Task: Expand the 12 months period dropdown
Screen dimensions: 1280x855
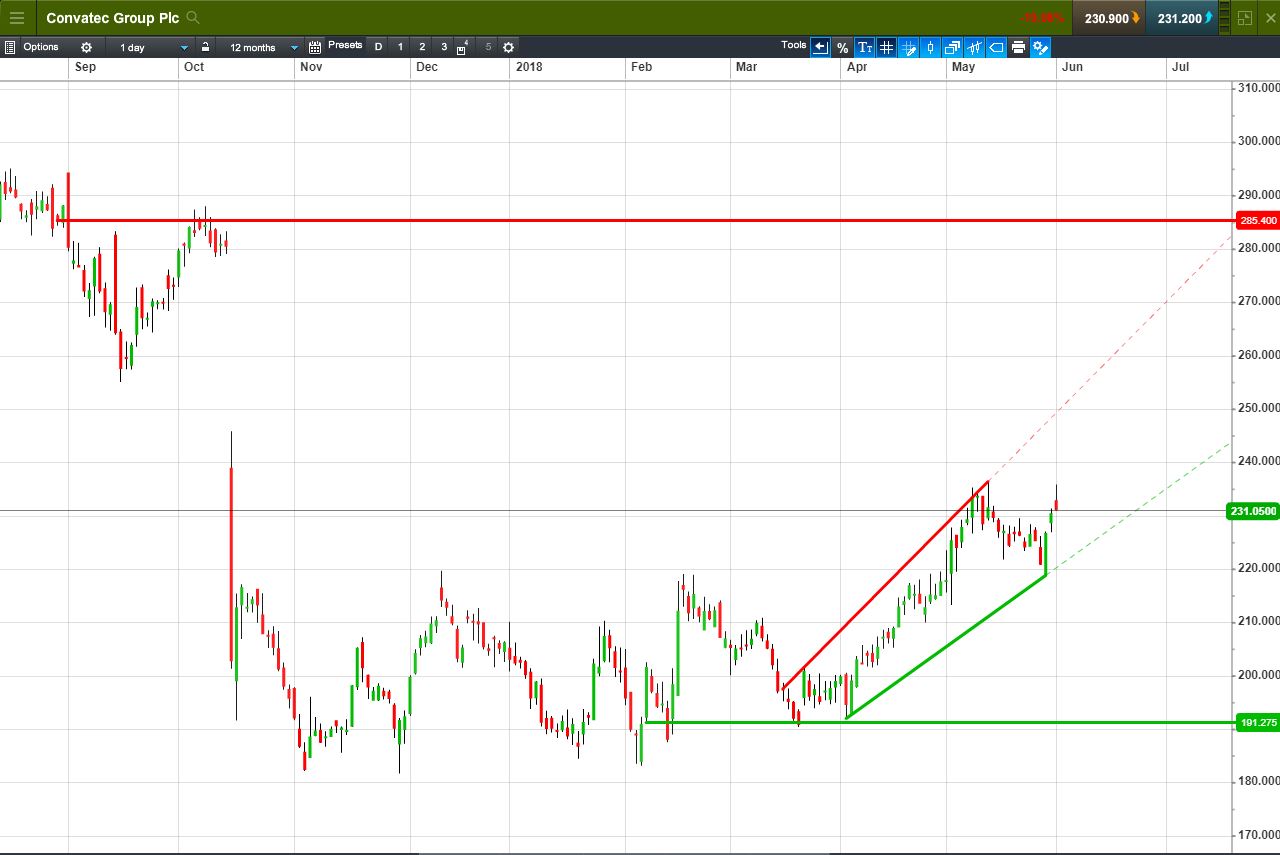Action: (260, 47)
